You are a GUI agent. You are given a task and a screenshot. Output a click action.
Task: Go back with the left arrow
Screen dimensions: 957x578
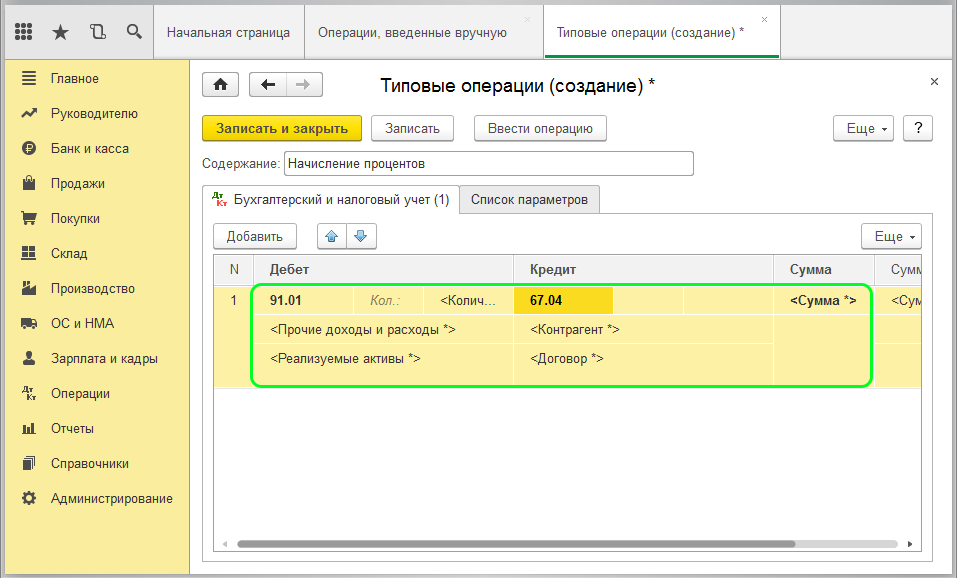click(x=267, y=85)
